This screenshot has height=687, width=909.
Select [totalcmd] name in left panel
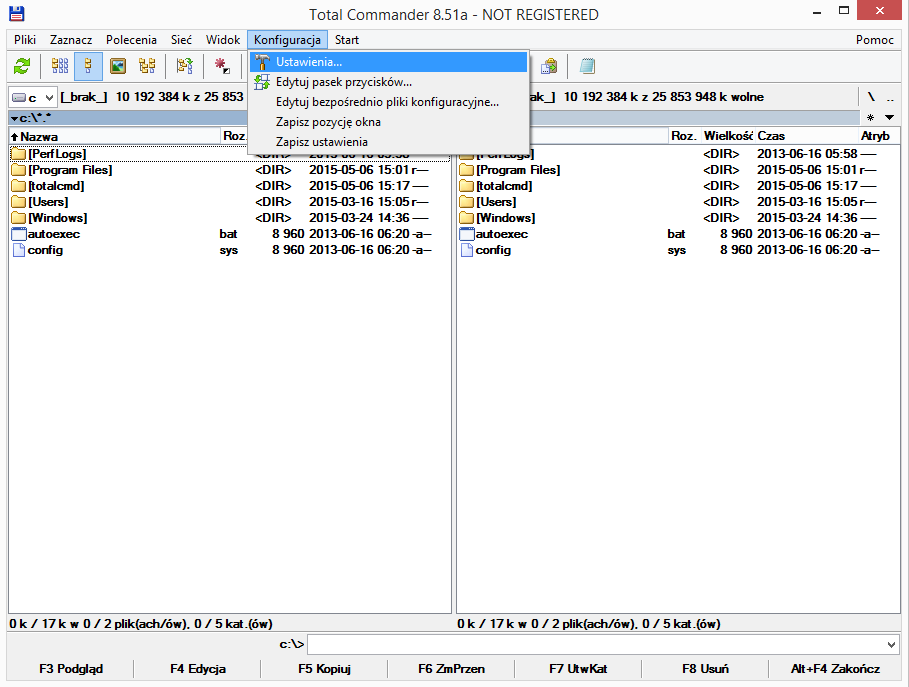coord(56,186)
